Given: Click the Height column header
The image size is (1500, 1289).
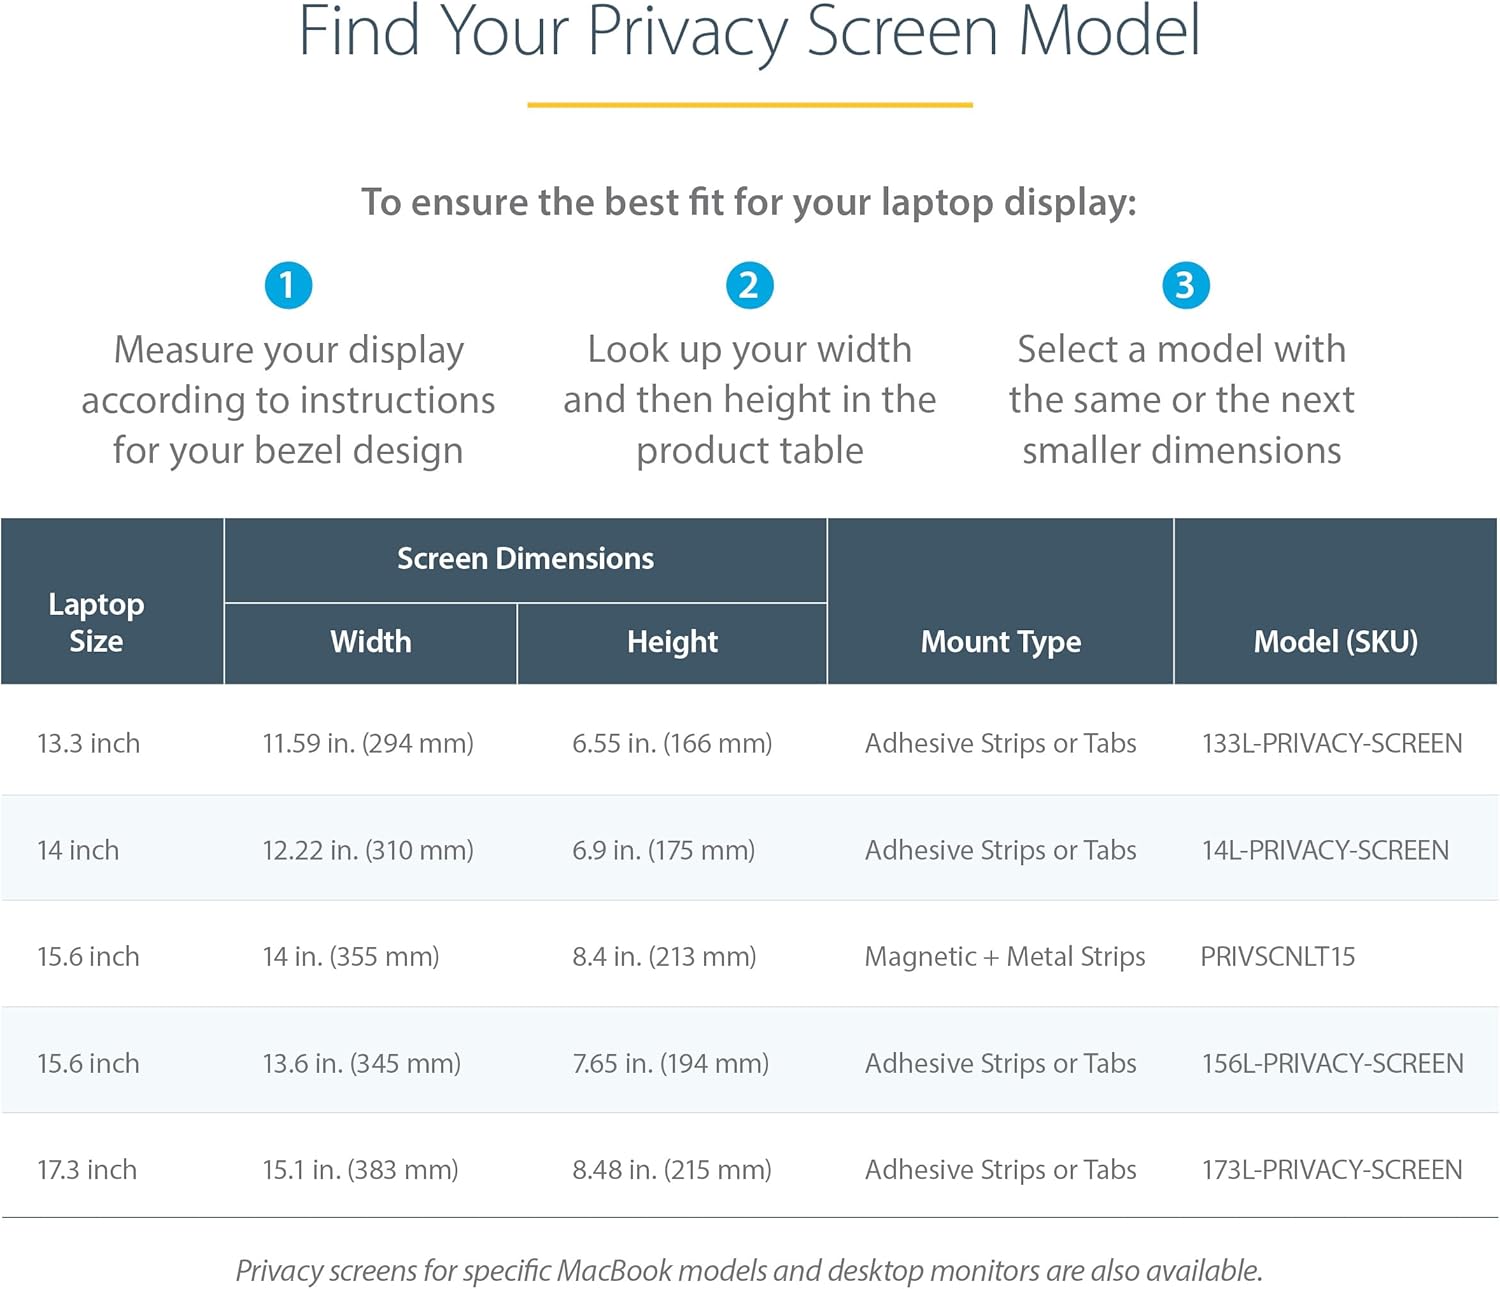Looking at the screenshot, I should pos(672,642).
